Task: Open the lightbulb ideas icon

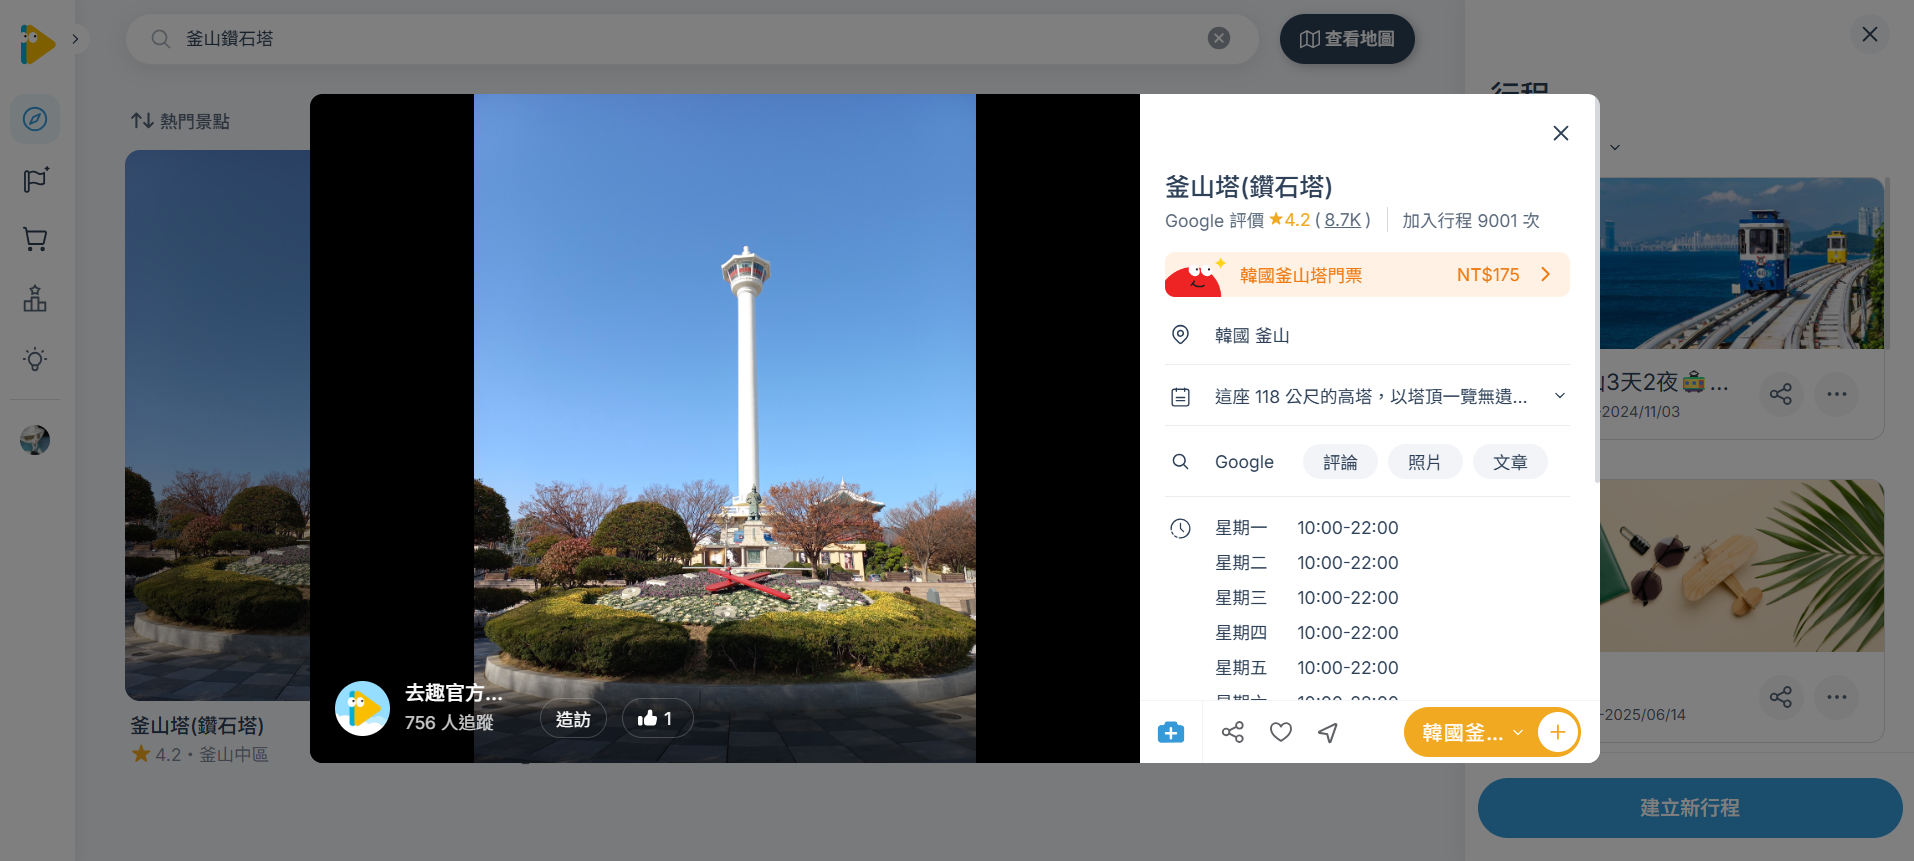Action: pos(35,359)
